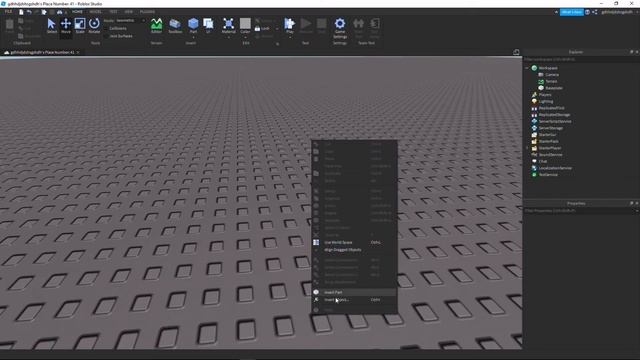
Task: Click the Players icon in Explorer
Action: coord(534,95)
